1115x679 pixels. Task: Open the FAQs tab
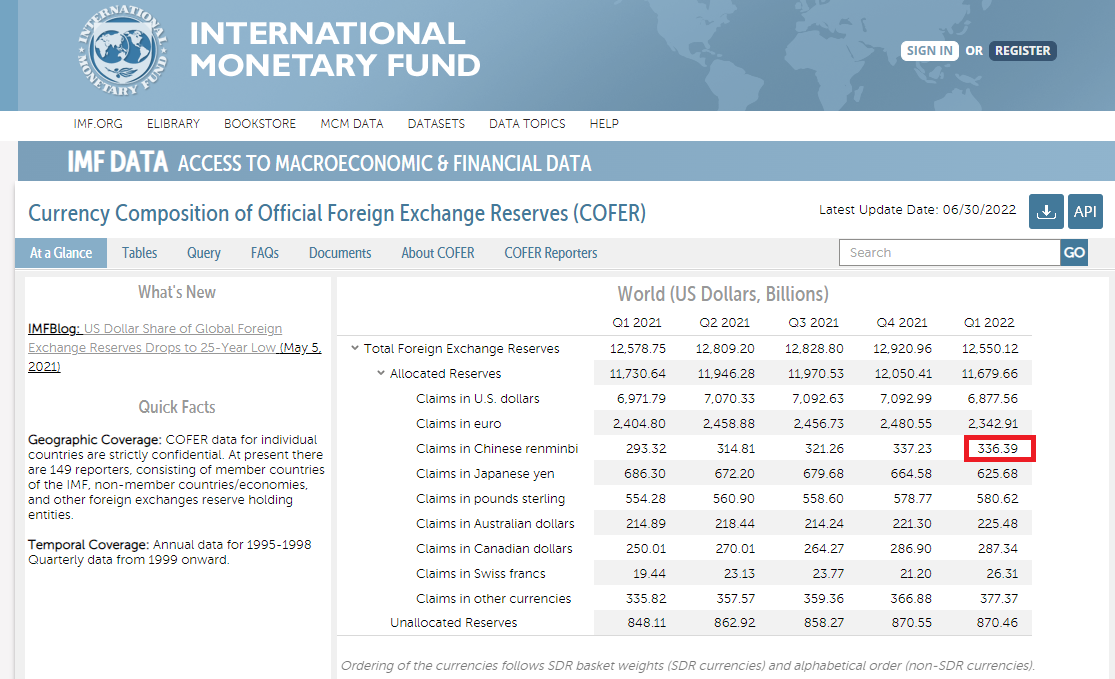pyautogui.click(x=265, y=253)
